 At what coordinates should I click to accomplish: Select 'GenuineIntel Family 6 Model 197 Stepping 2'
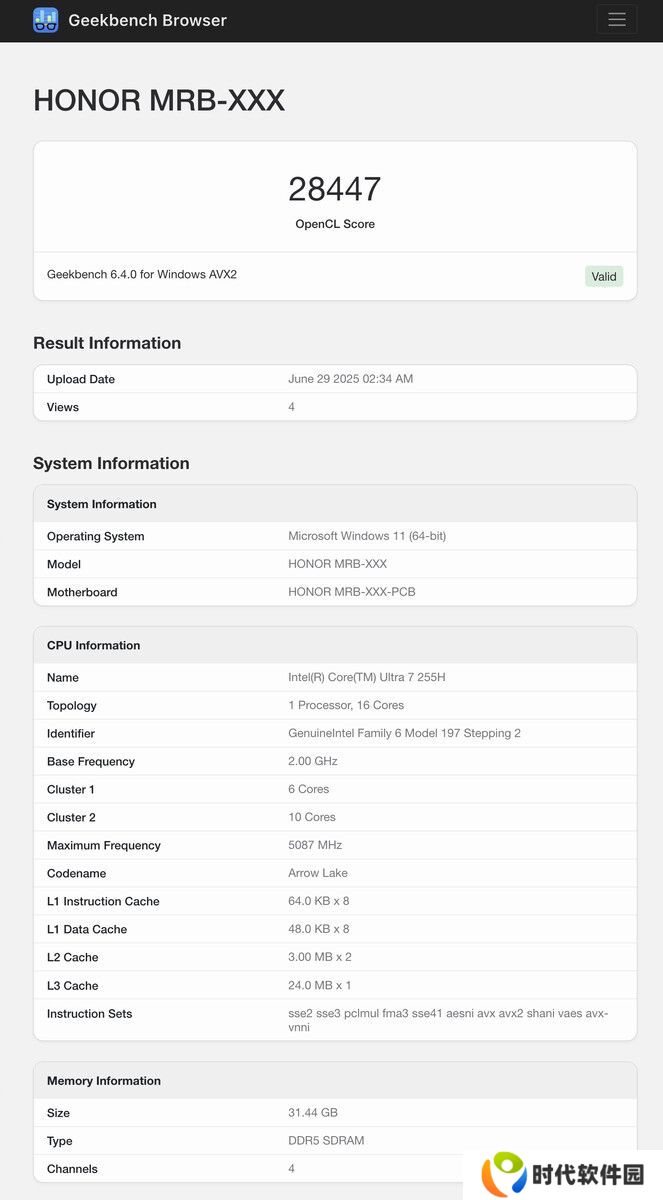click(x=405, y=733)
